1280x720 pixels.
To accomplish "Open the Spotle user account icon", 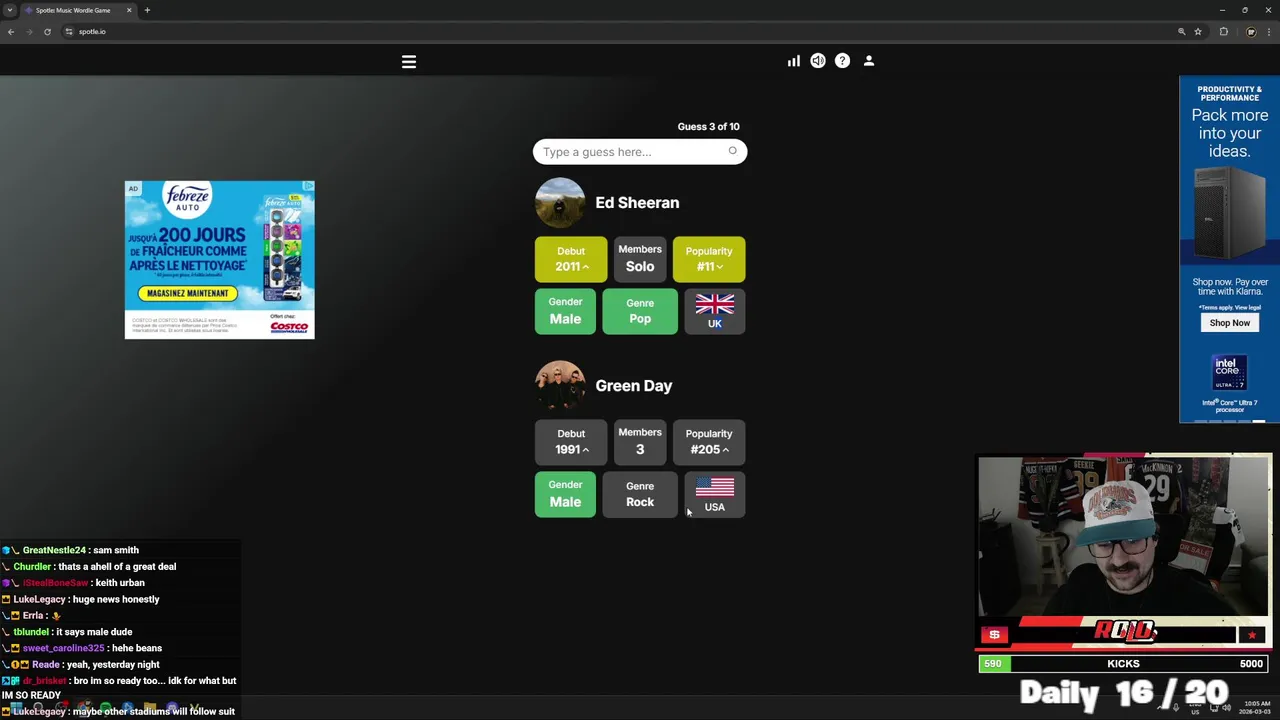I will (869, 61).
